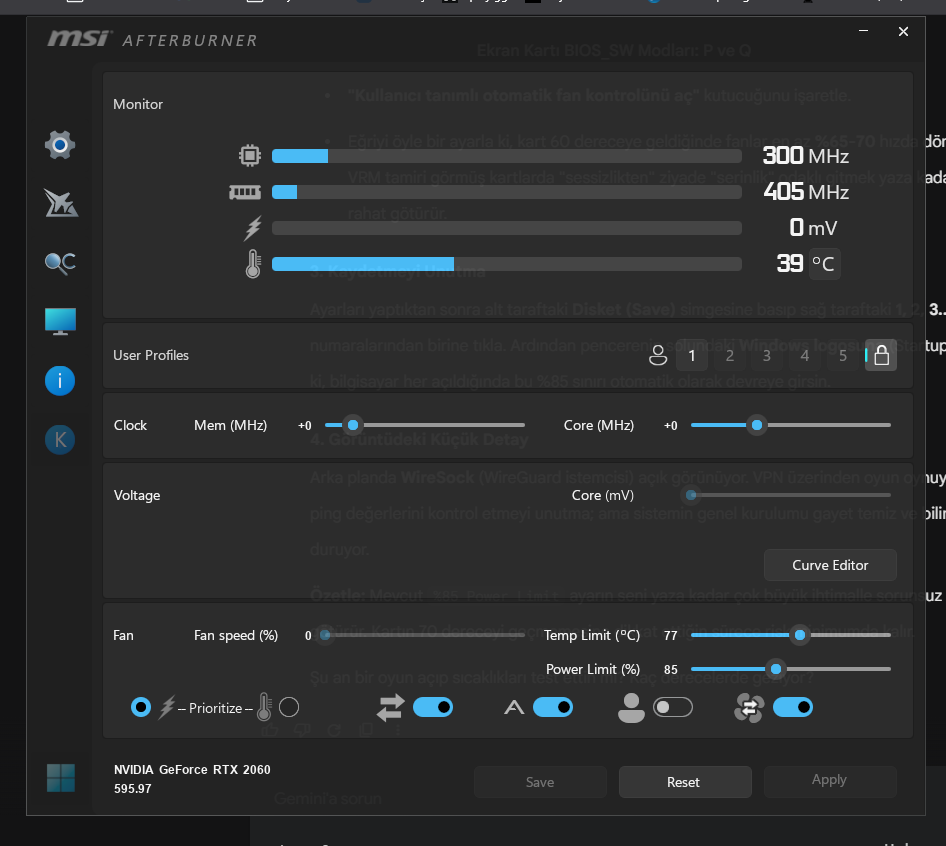This screenshot has width=946, height=846.
Task: Click the K icon in sidebar
Action: point(60,440)
